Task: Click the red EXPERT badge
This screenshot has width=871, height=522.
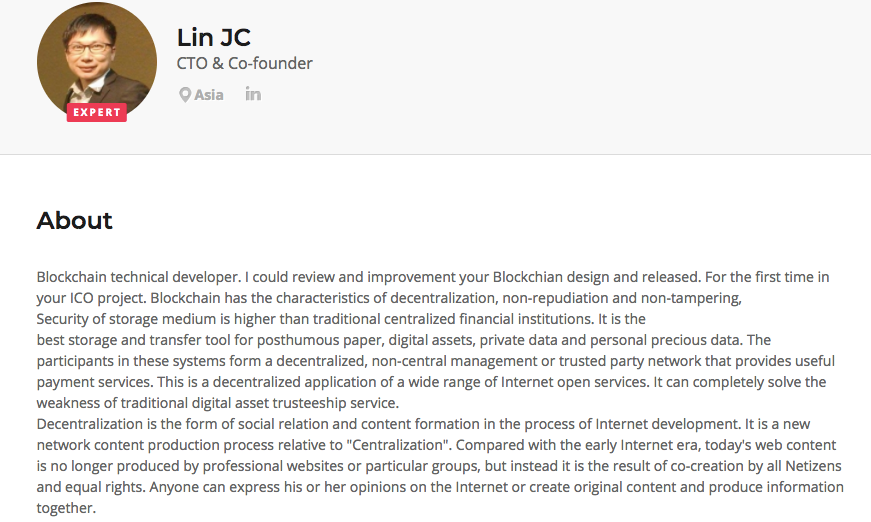Action: point(97,112)
